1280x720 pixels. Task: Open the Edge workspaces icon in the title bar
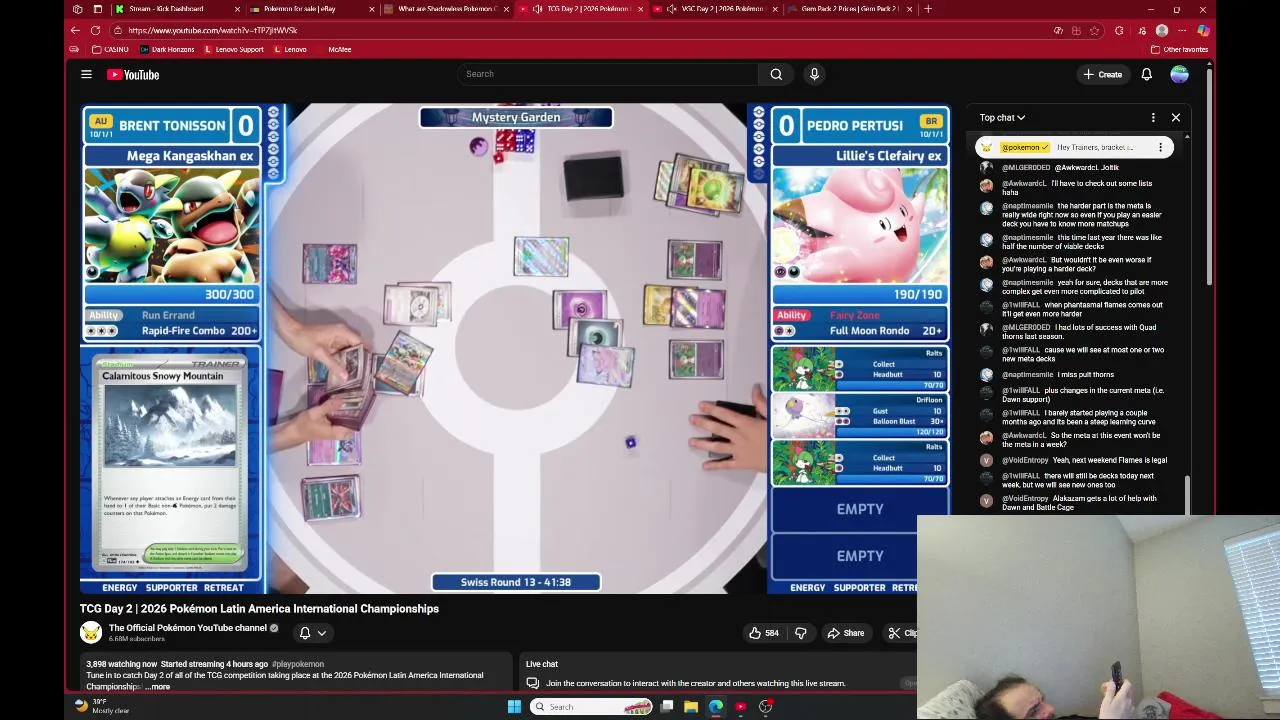point(77,9)
